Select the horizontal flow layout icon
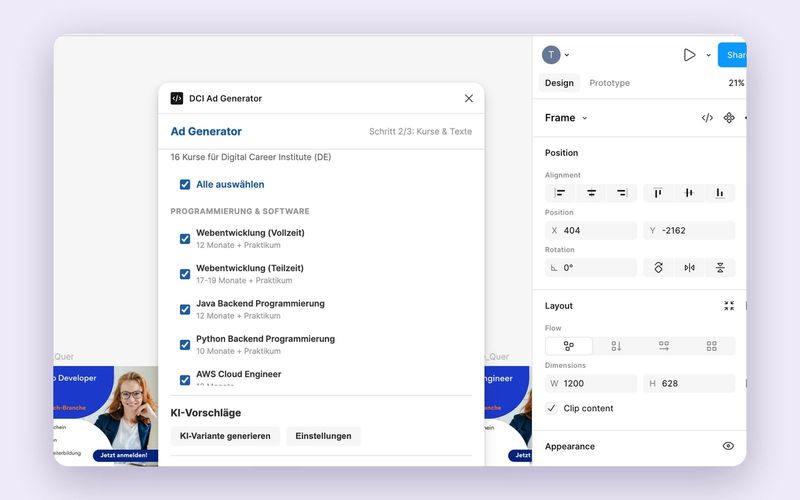The height and width of the screenshot is (500, 800). click(x=664, y=346)
